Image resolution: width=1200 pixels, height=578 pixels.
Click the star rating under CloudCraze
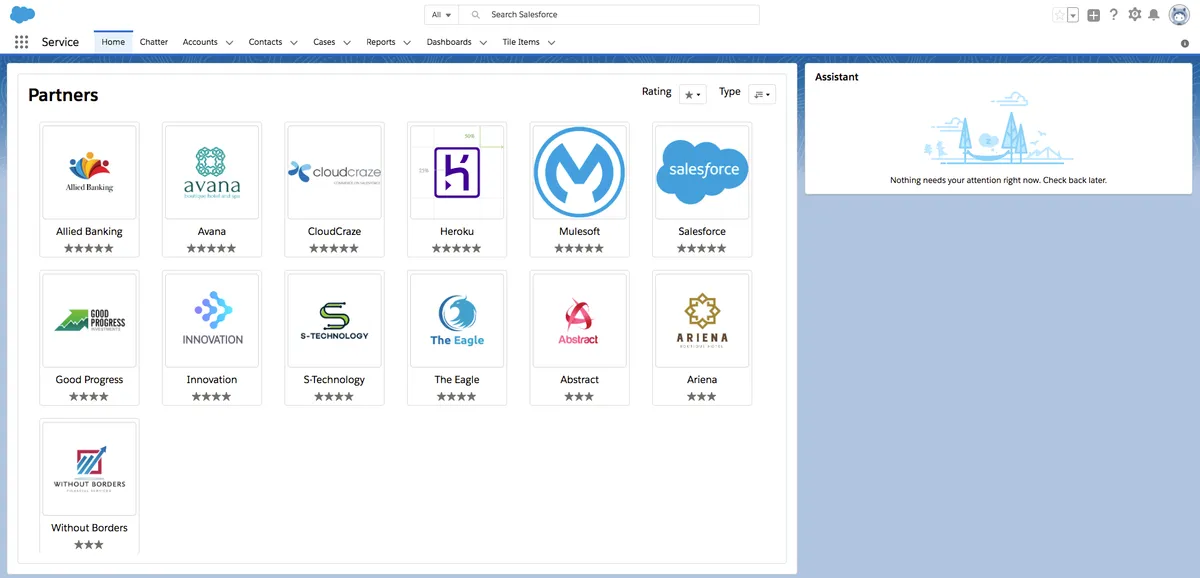(x=334, y=248)
